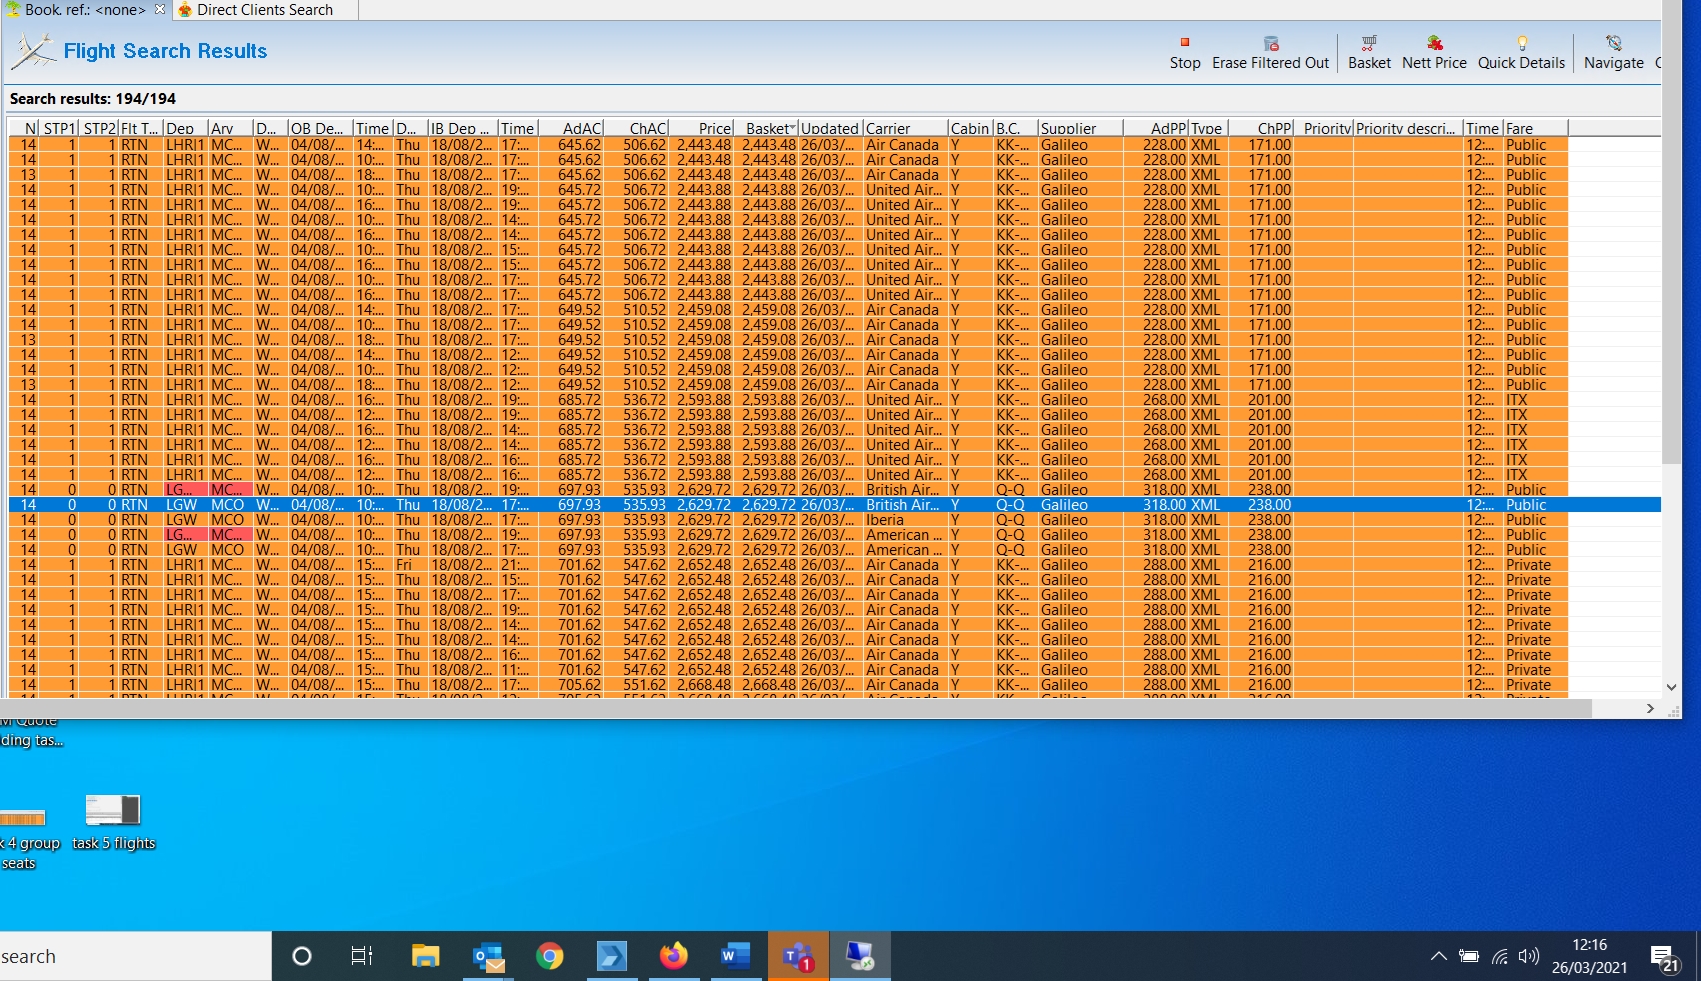The width and height of the screenshot is (1701, 981).
Task: Show Nett Price for results
Action: pos(1434,53)
